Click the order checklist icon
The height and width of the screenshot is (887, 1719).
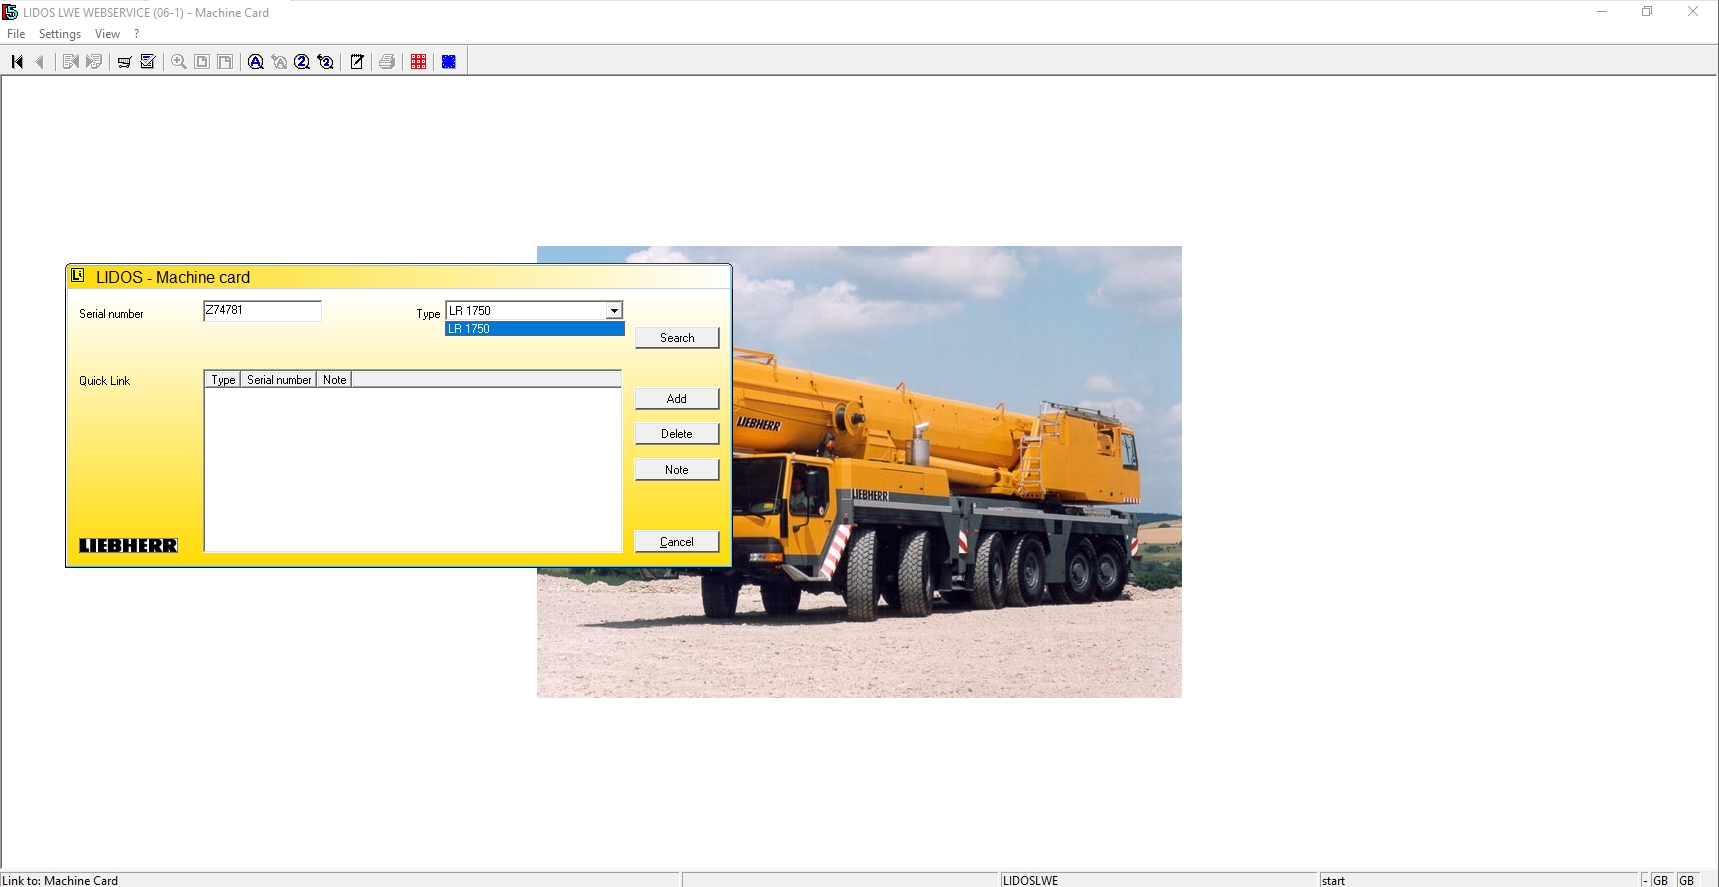click(148, 62)
